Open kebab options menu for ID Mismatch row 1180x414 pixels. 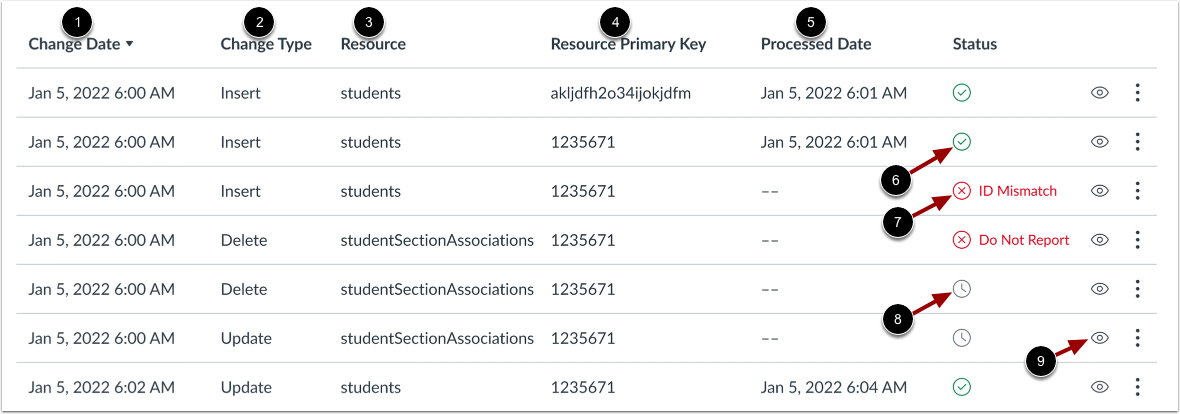coord(1137,191)
